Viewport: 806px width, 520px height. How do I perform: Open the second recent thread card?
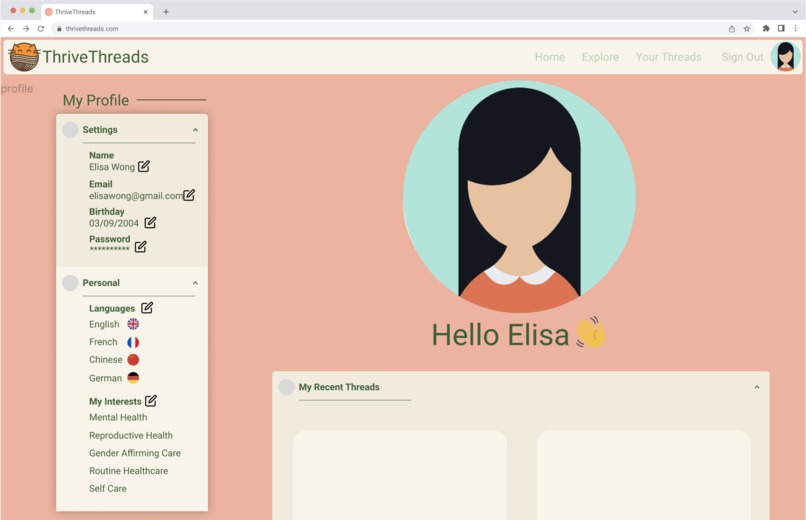point(644,475)
